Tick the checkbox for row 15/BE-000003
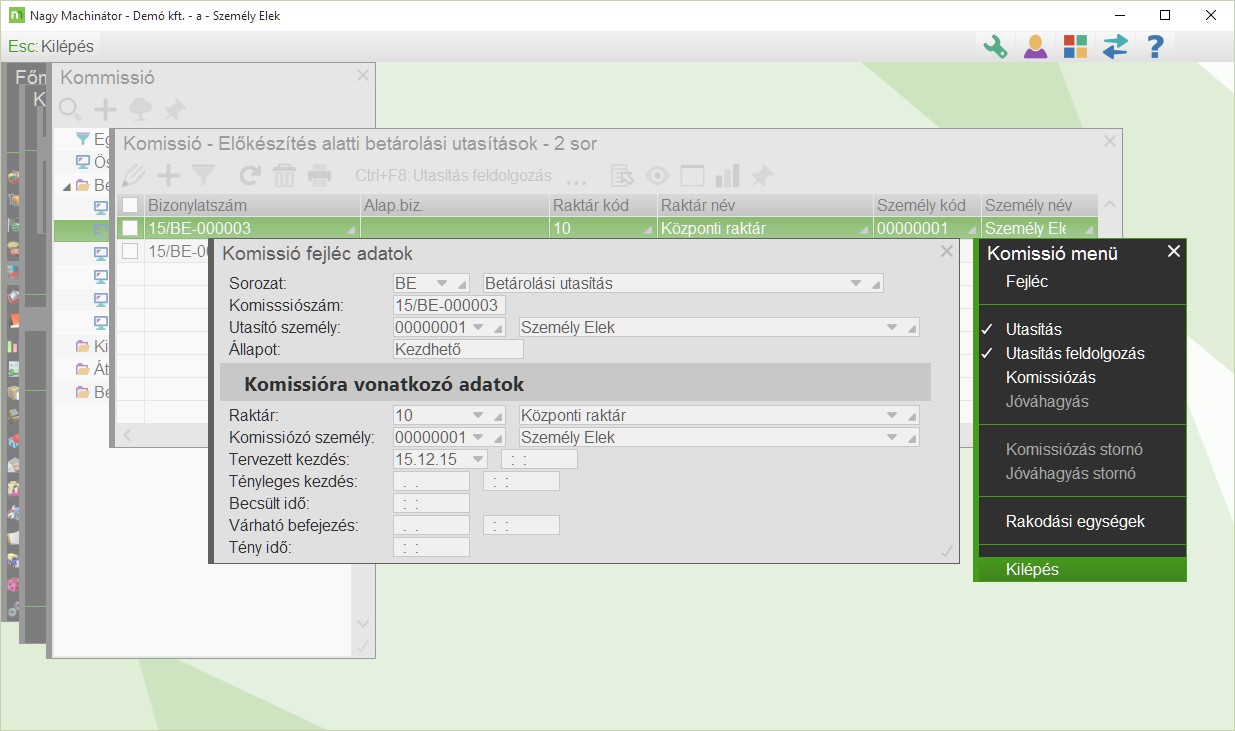Image resolution: width=1235 pixels, height=731 pixels. click(x=130, y=228)
